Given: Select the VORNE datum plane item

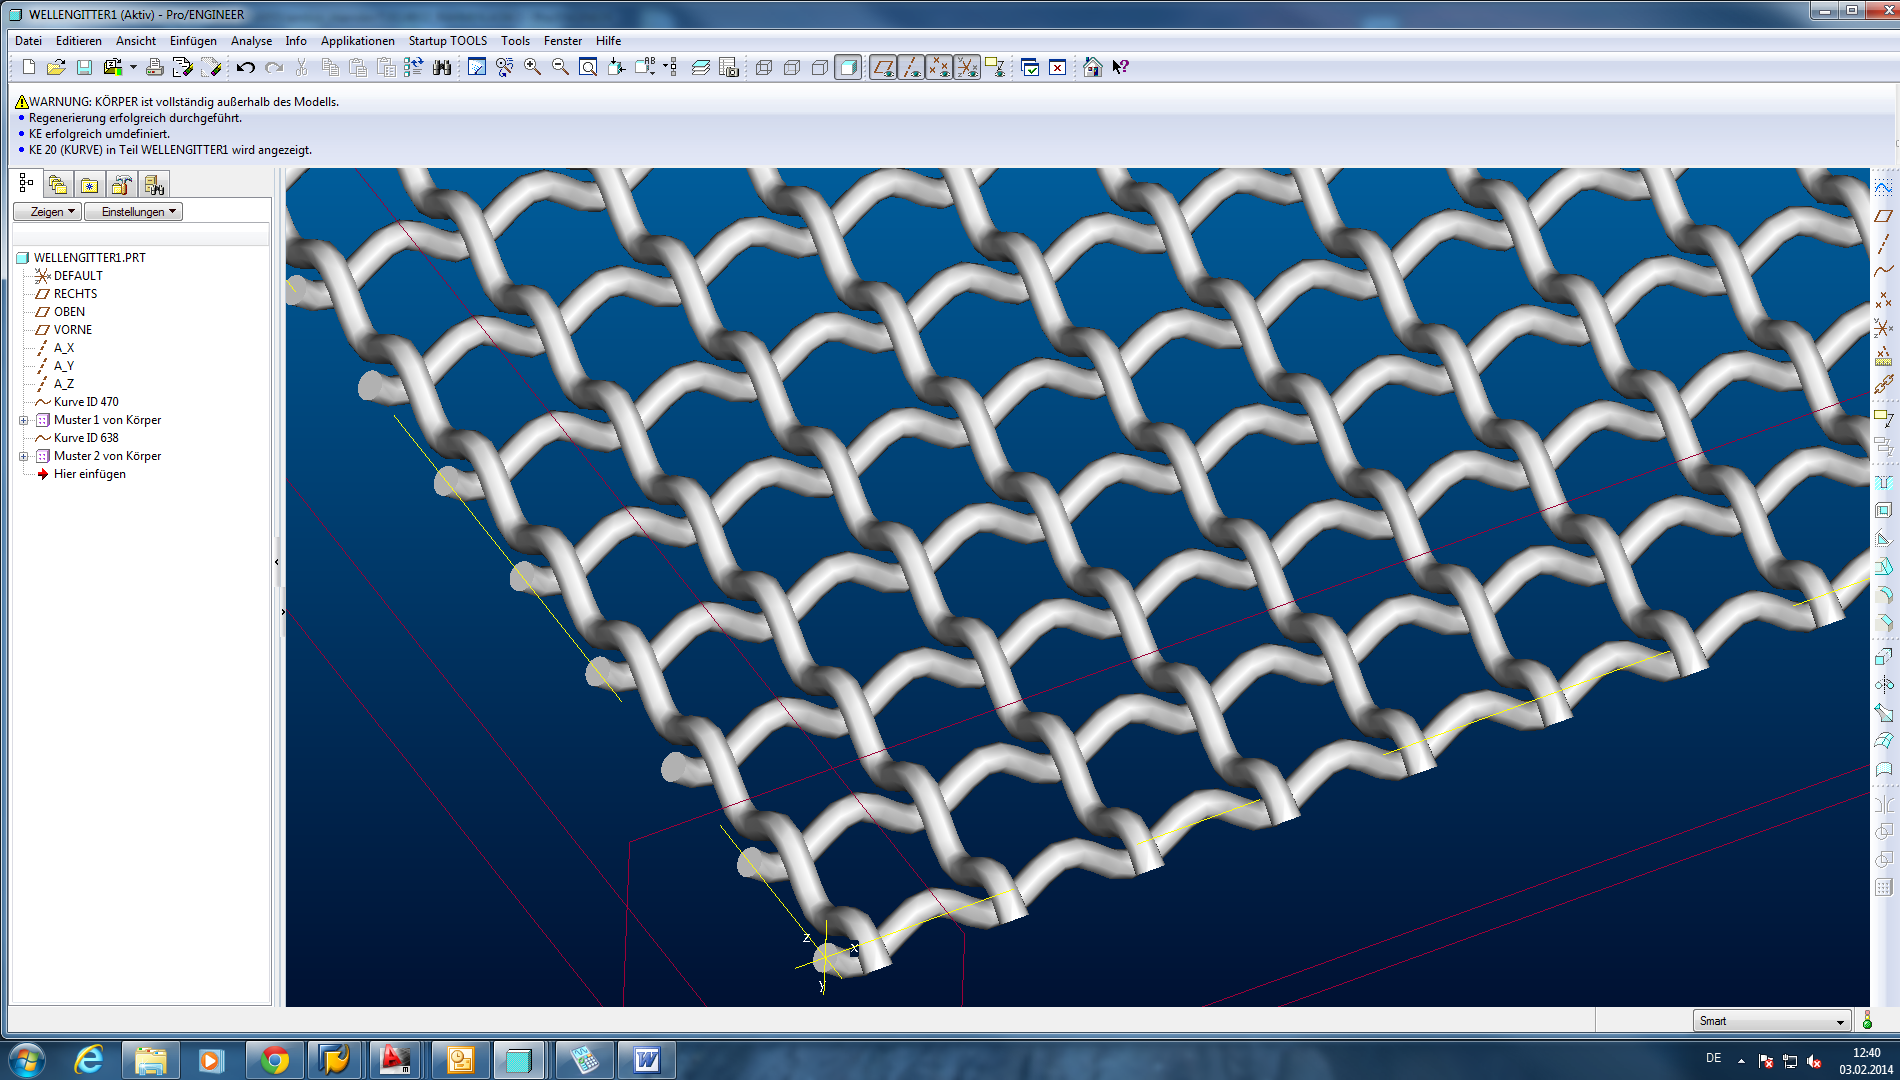Looking at the screenshot, I should pos(72,330).
